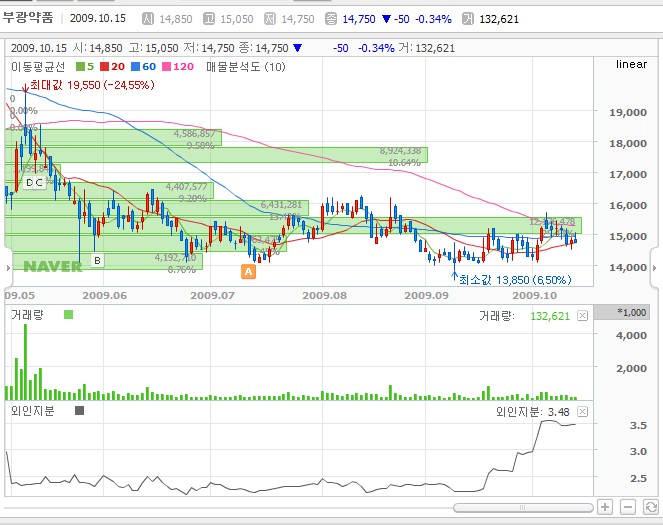Click the orange A event marker

pyautogui.click(x=249, y=271)
